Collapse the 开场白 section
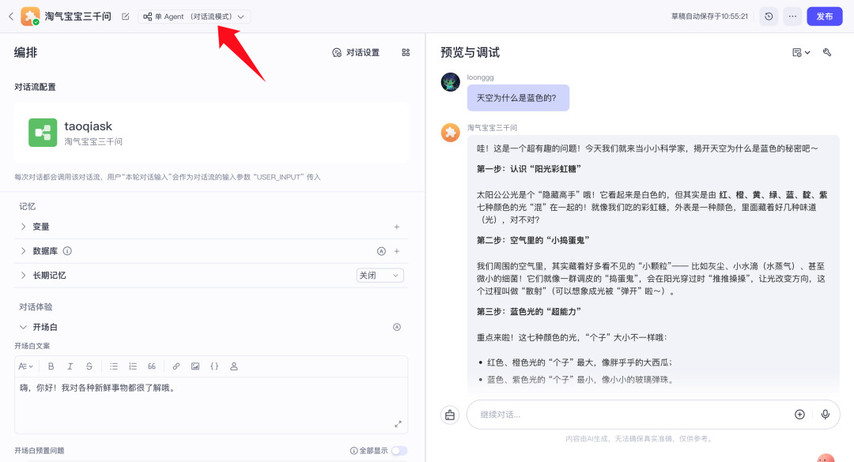The image size is (854, 462). (24, 327)
